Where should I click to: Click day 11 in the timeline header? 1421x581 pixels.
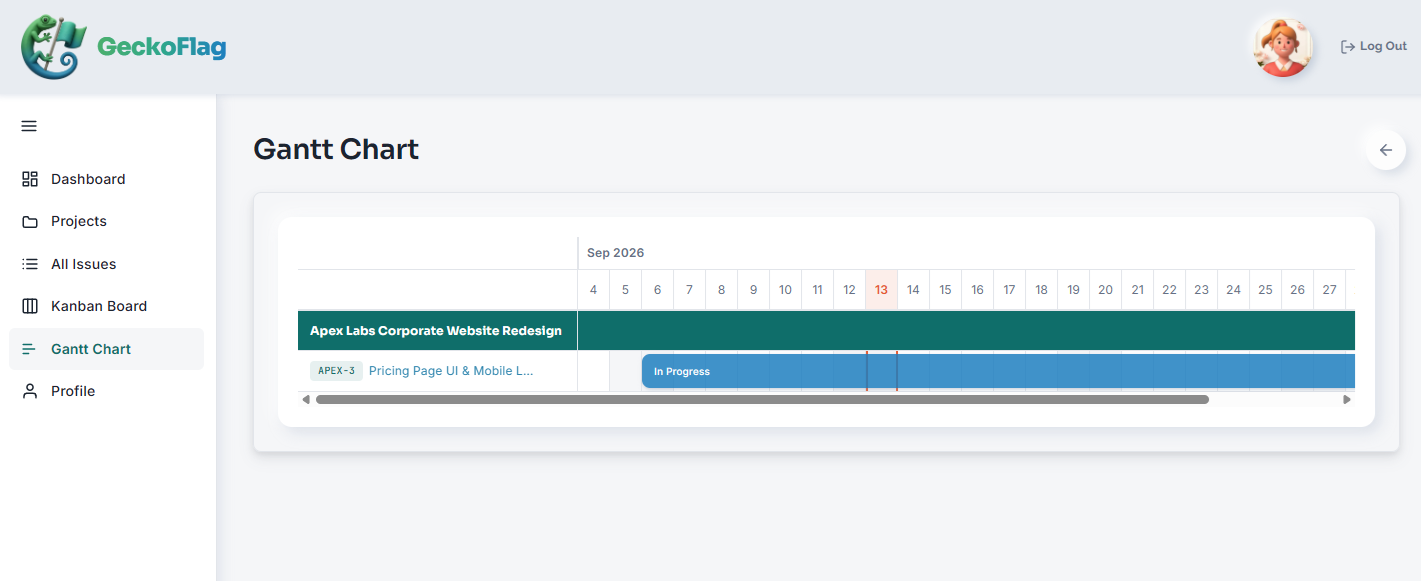[817, 290]
